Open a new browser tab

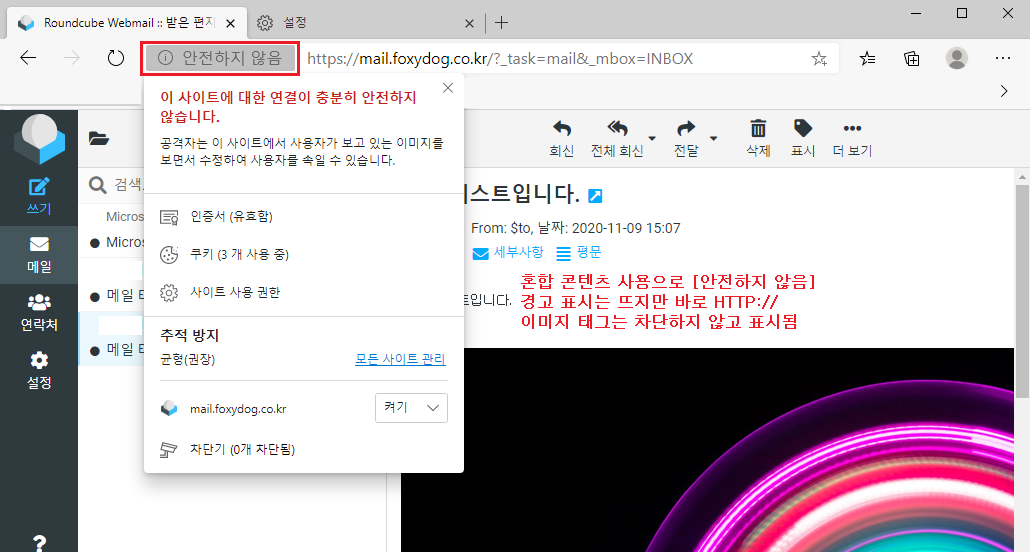(x=501, y=23)
